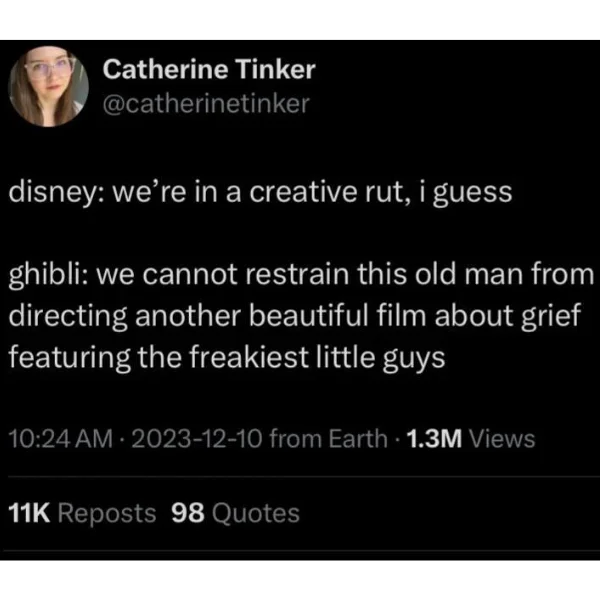Click the words 'directing another' in tweet

pyautogui.click(x=125, y=316)
